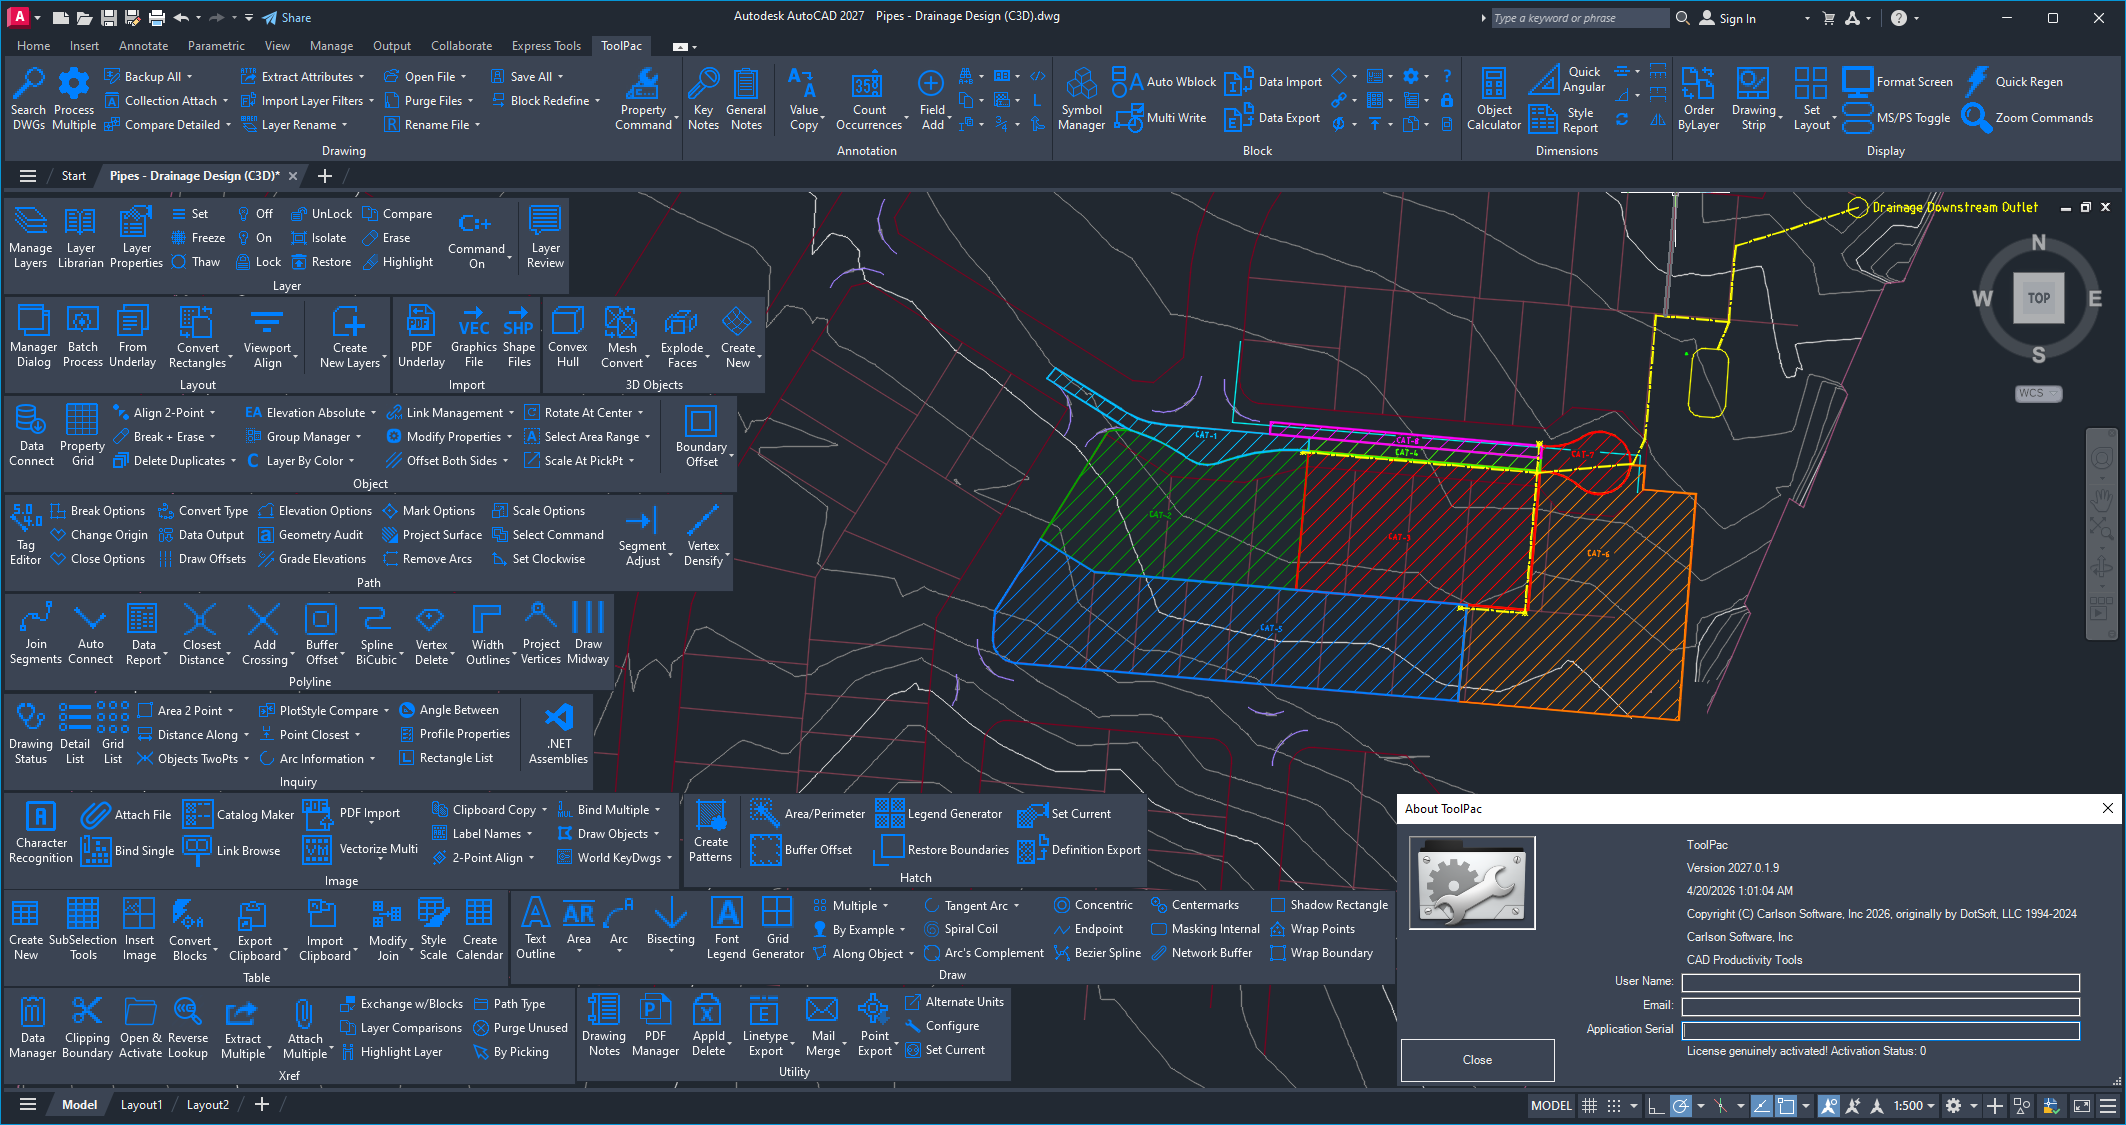Screen dimensions: 2126x1125
Task: Run the Convex Hull tool
Action: 567,336
